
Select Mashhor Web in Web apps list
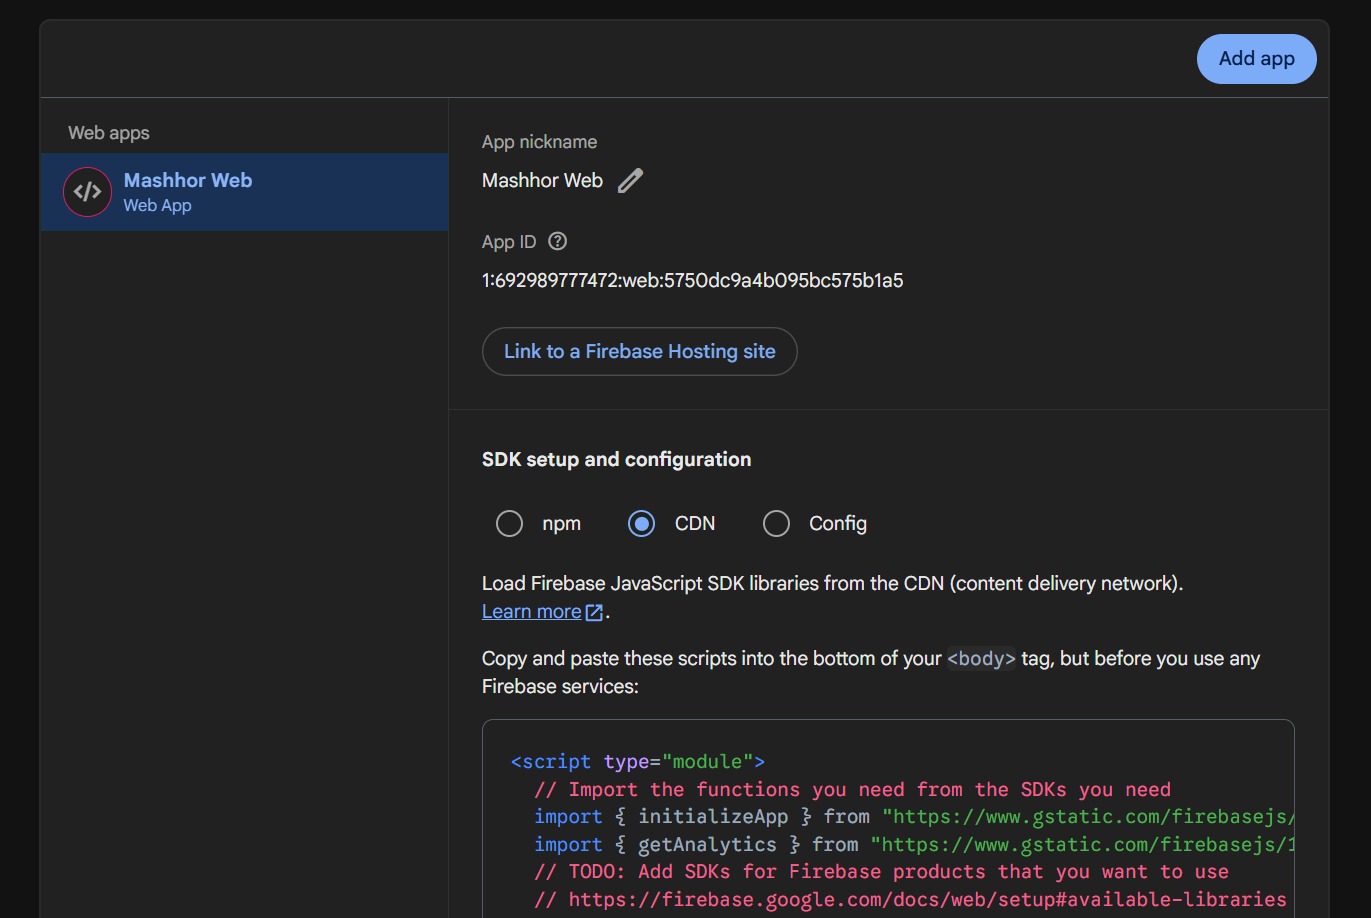click(x=244, y=192)
